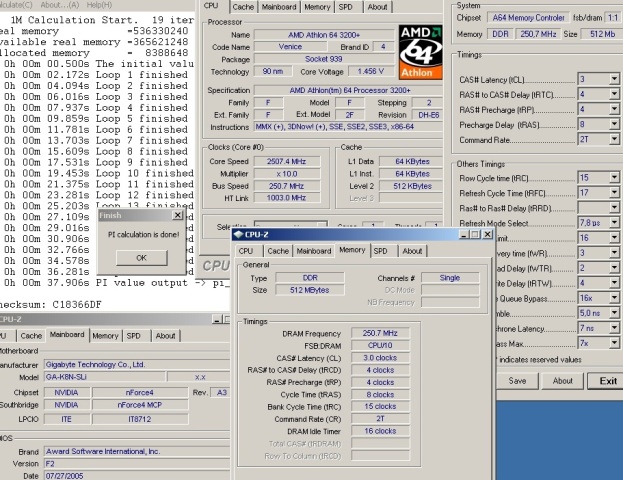The image size is (623, 480).
Task: Expand the Refresh Mode Select dropdown
Action: click(614, 223)
